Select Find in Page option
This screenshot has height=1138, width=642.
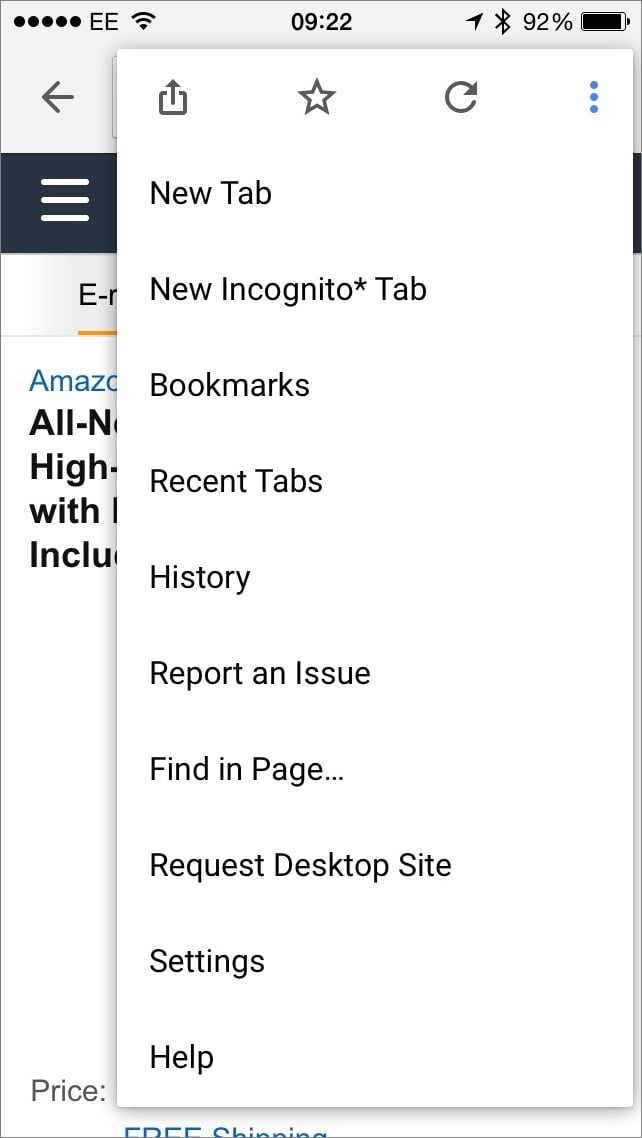tap(247, 769)
